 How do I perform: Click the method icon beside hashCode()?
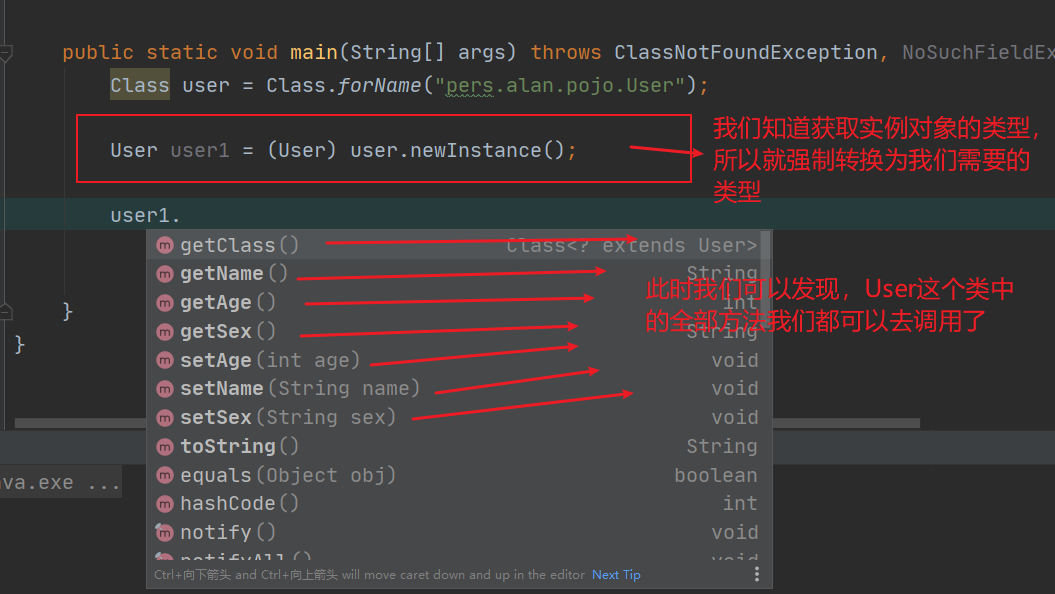coord(165,504)
